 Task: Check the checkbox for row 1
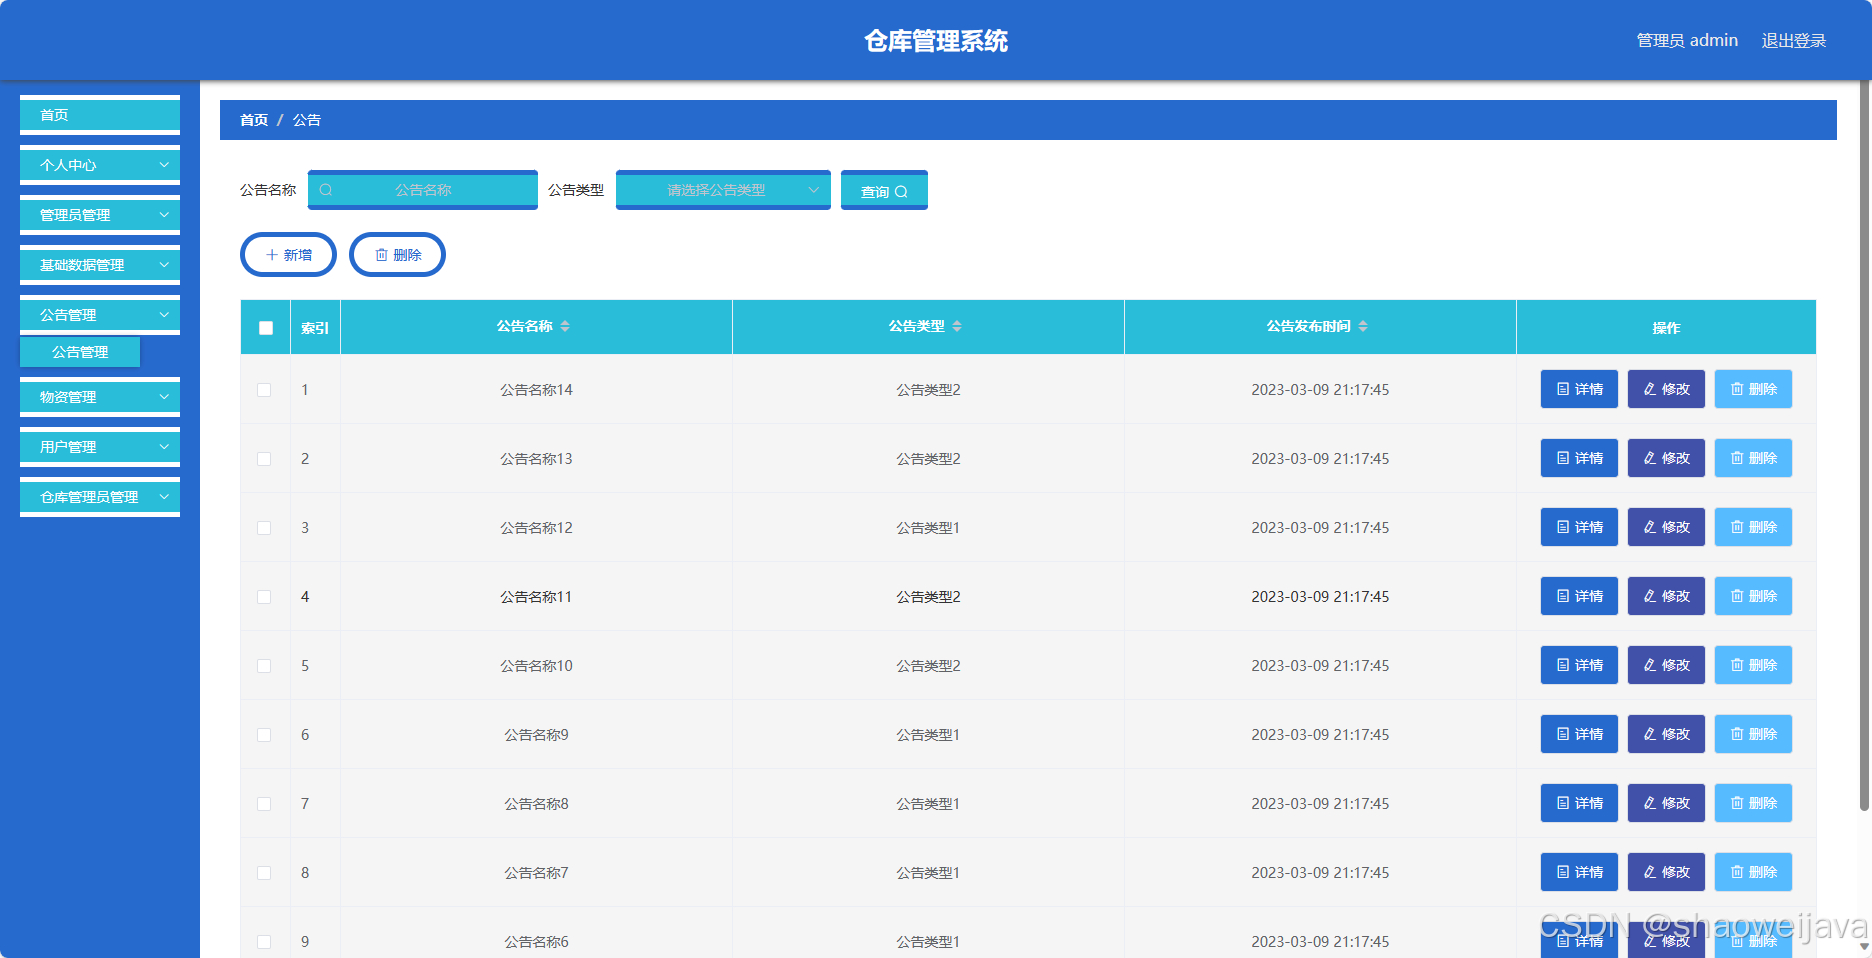(264, 389)
